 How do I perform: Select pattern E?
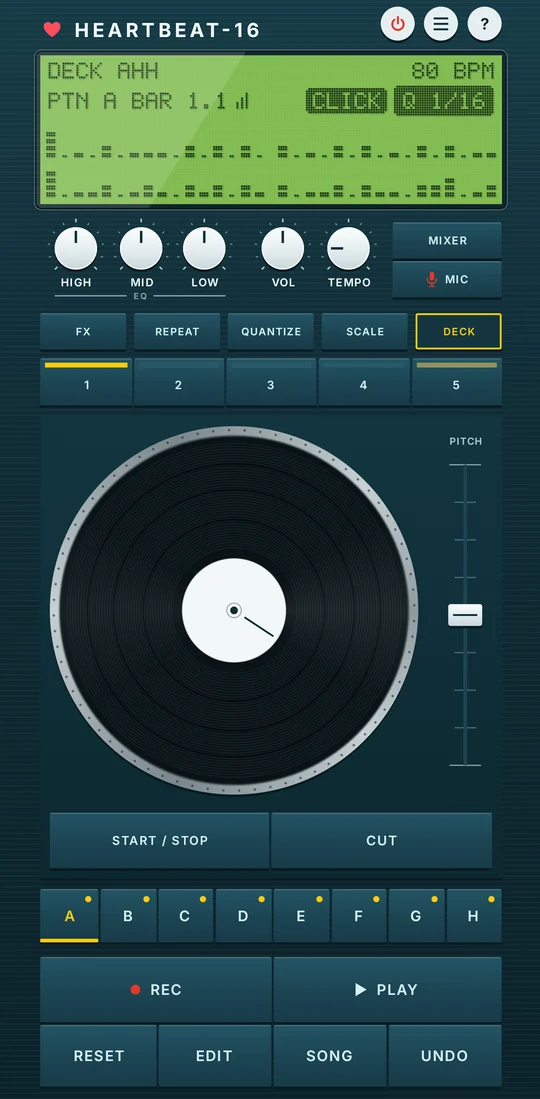click(301, 916)
